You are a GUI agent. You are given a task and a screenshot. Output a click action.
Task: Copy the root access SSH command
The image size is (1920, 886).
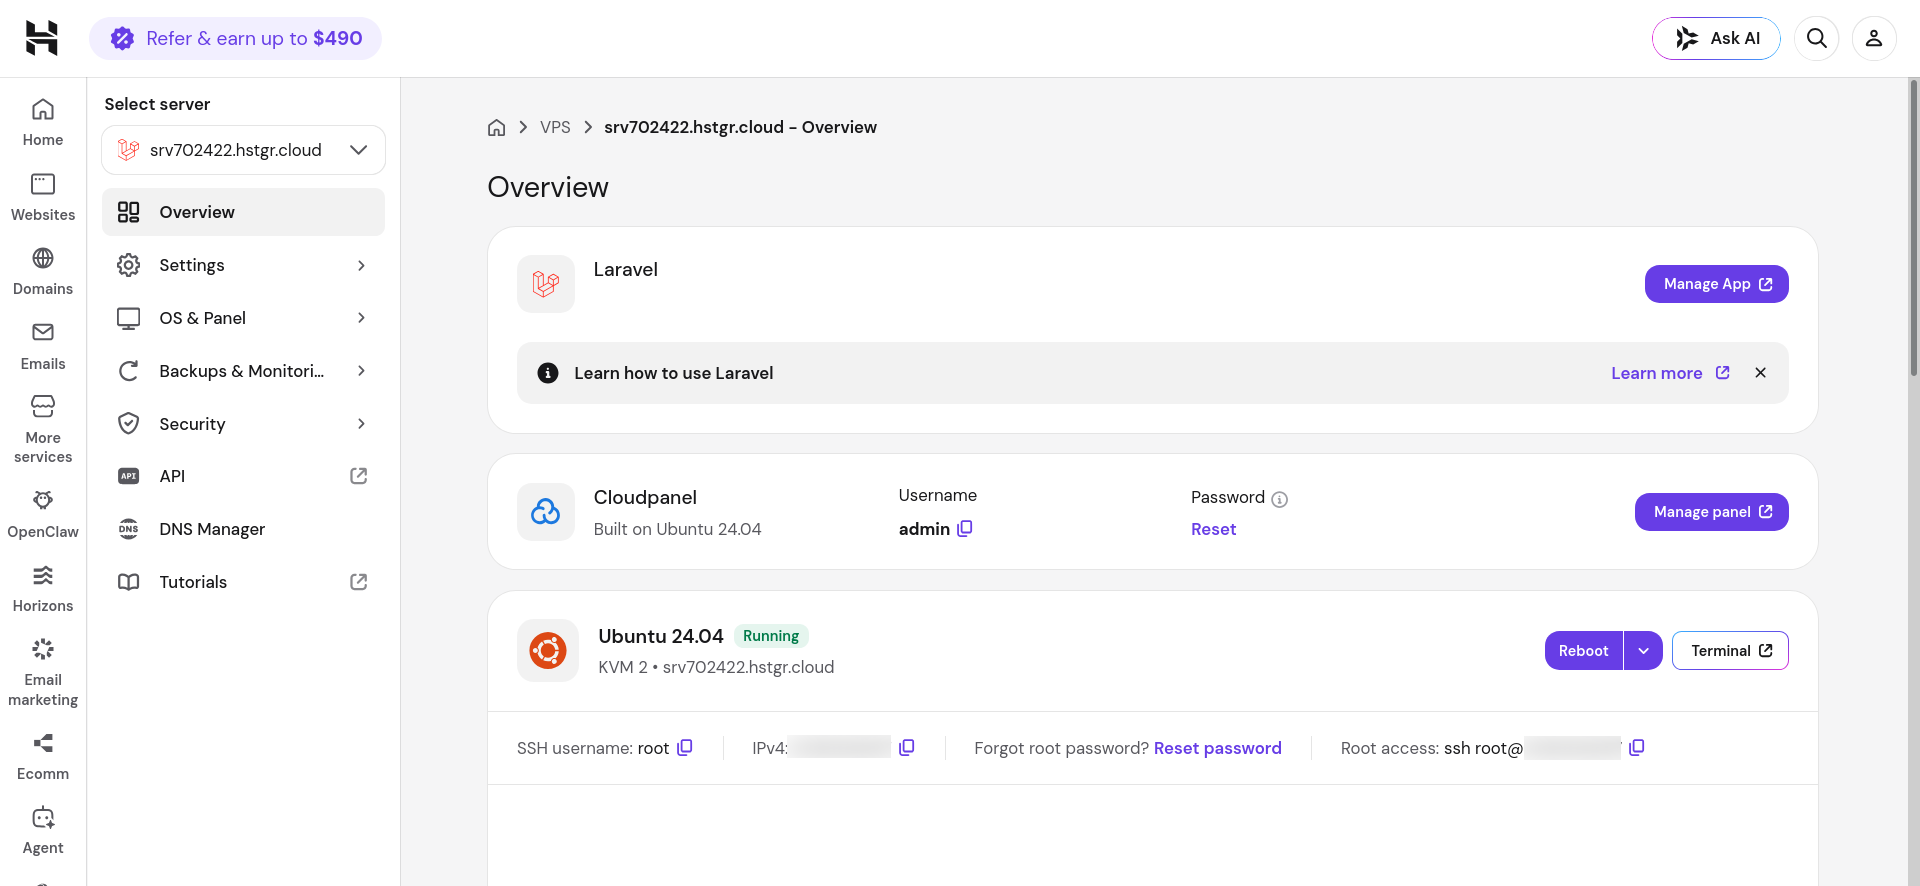click(1637, 747)
